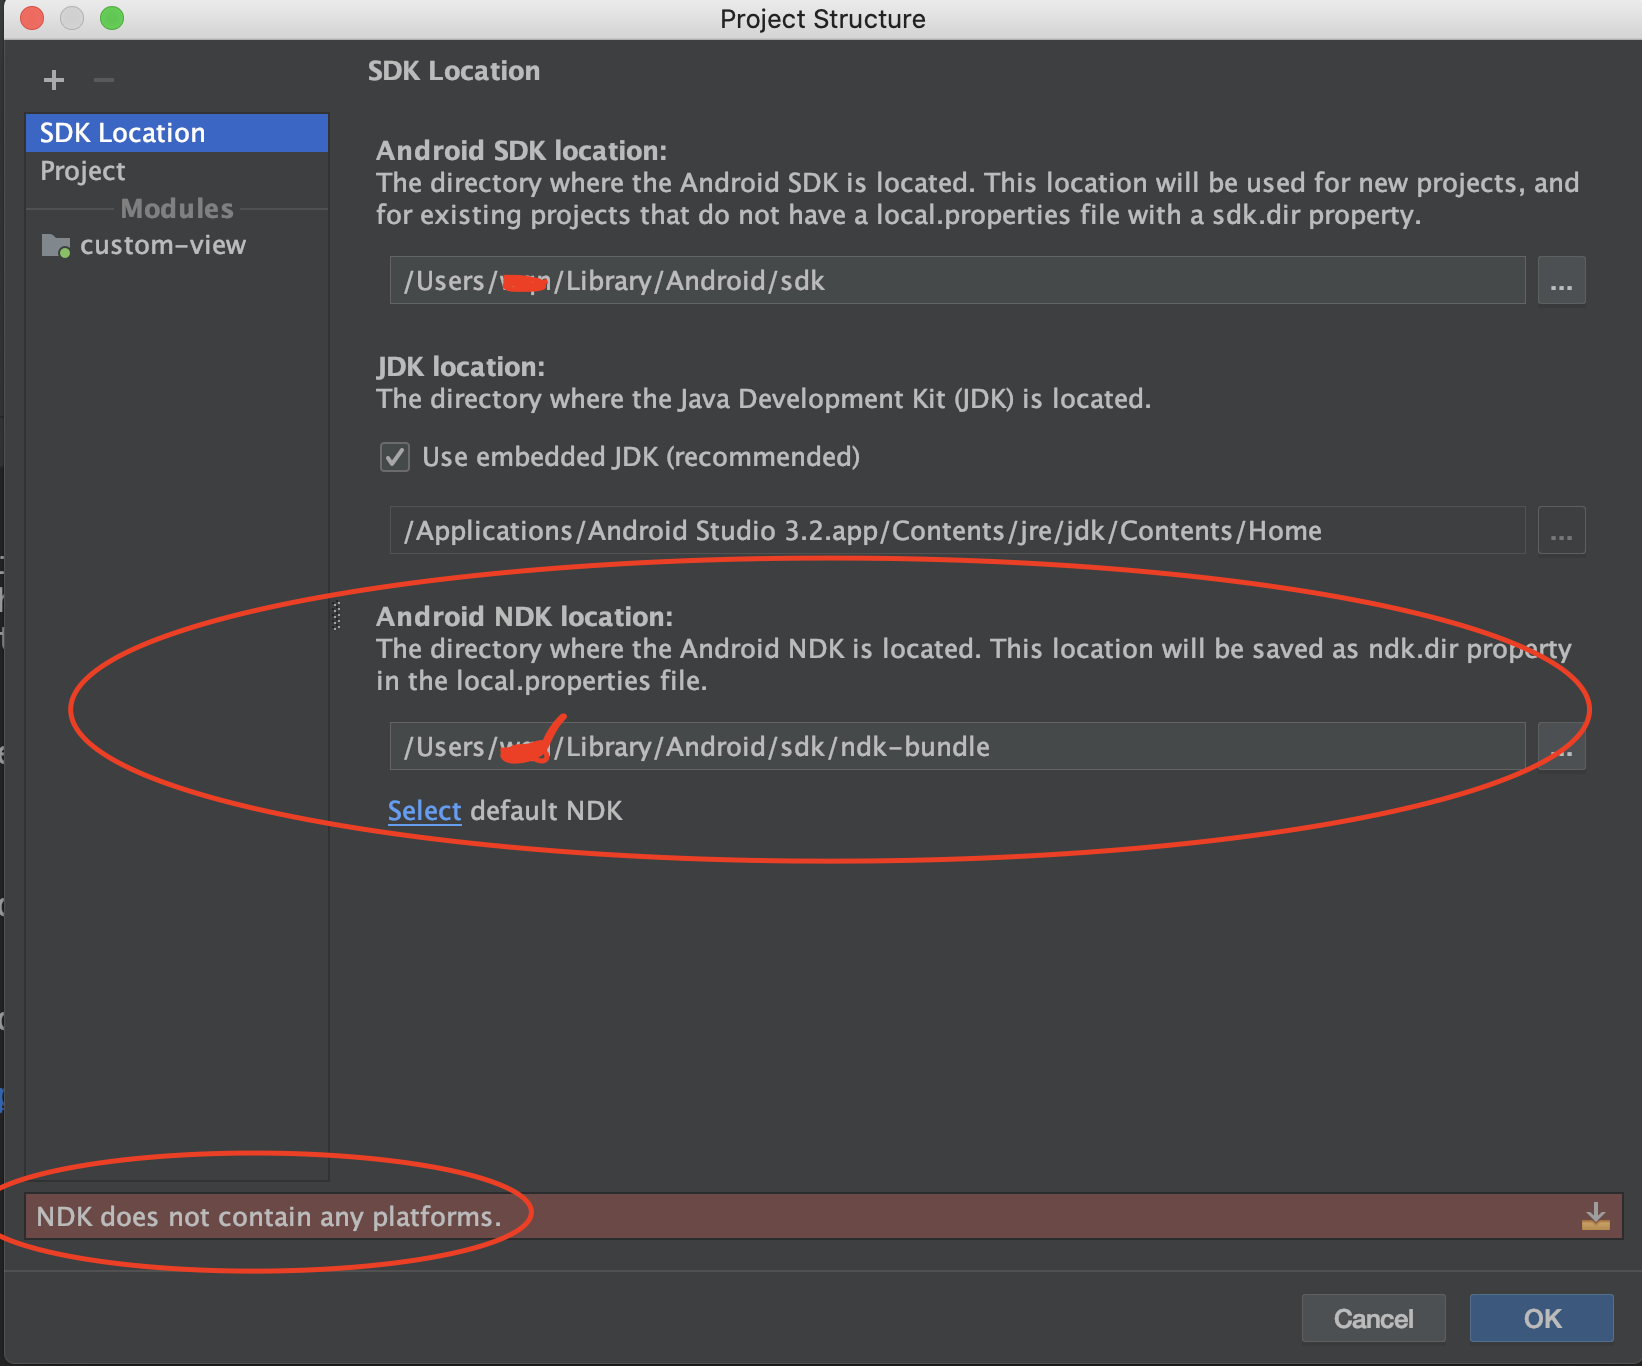1642x1366 pixels.
Task: Select SDK Location in the sidebar
Action: 177,133
